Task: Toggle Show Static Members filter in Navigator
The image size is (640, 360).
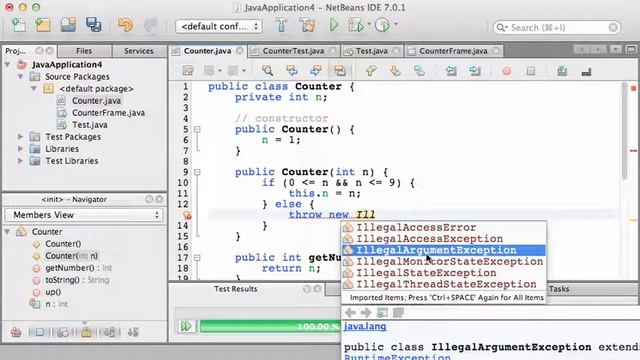Action: [x=63, y=332]
